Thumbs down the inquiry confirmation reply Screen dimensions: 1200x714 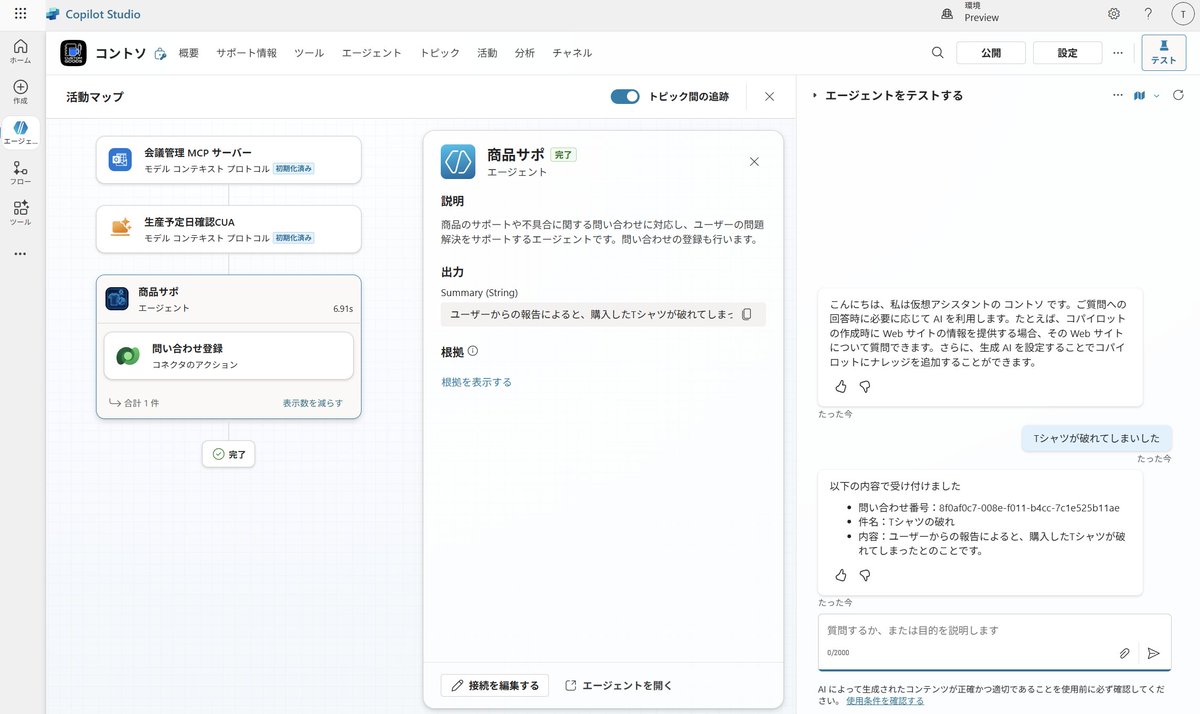coord(865,575)
